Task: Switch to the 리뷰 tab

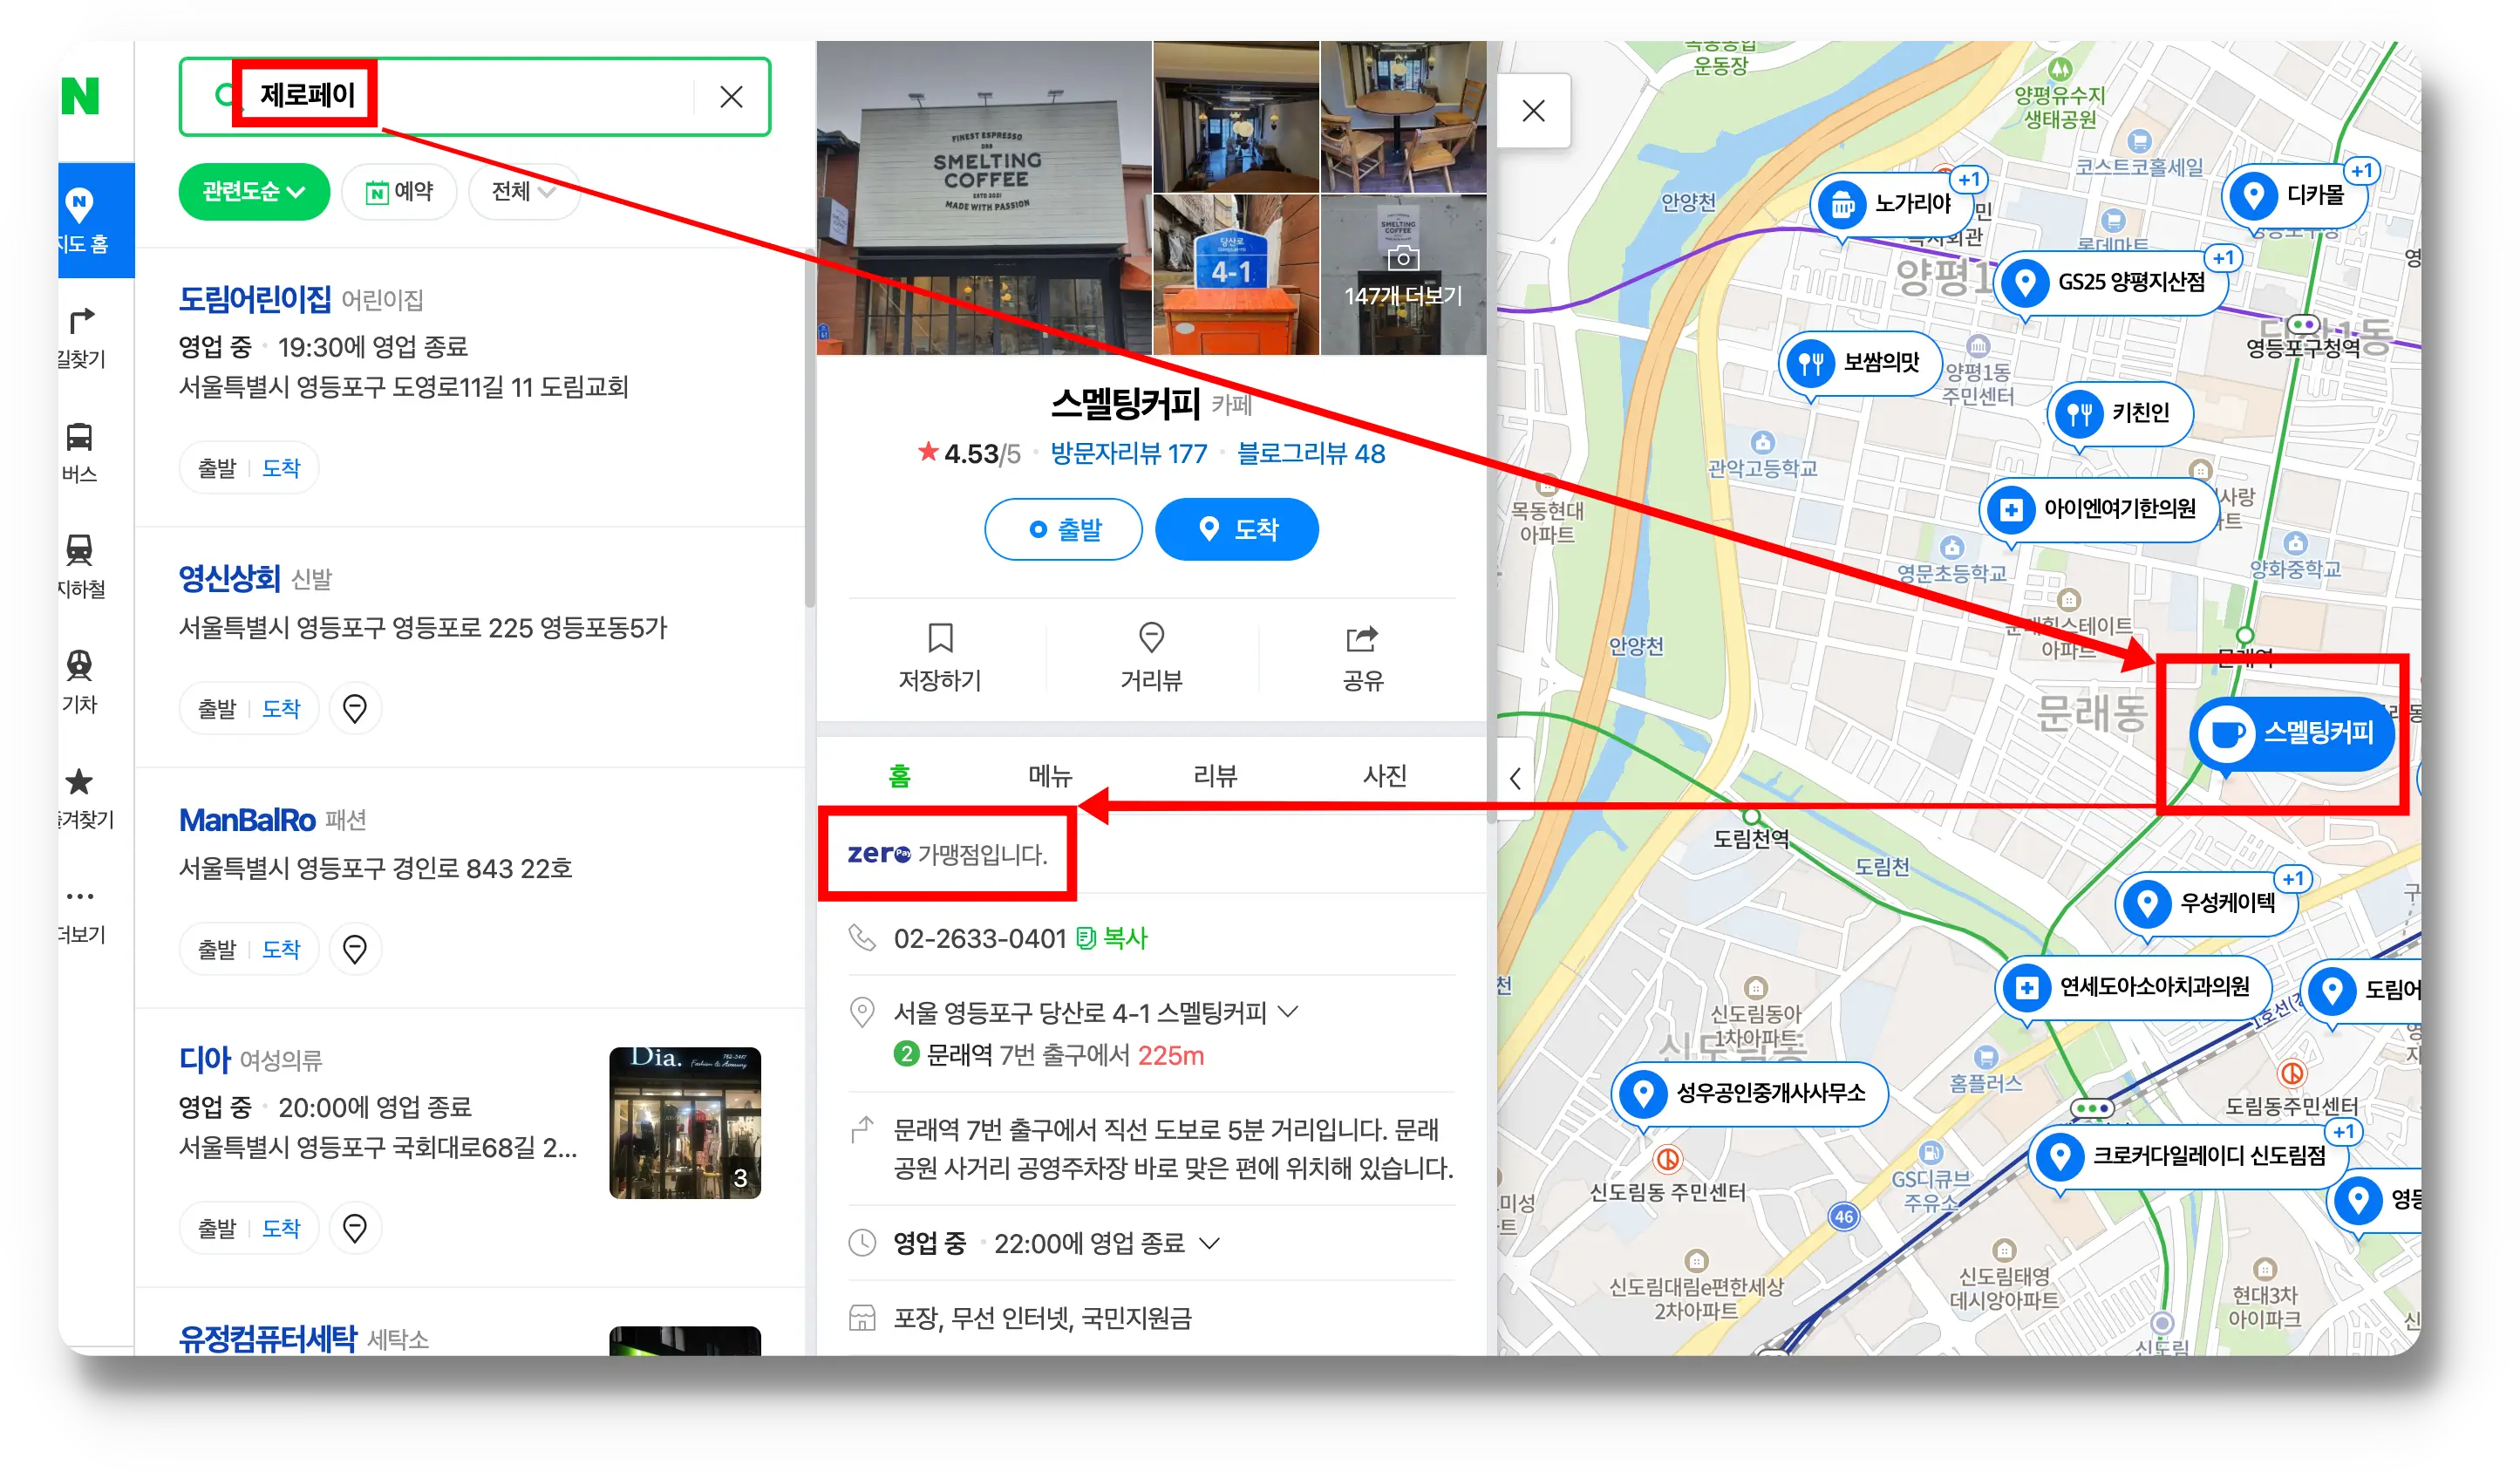Action: coord(1215,776)
